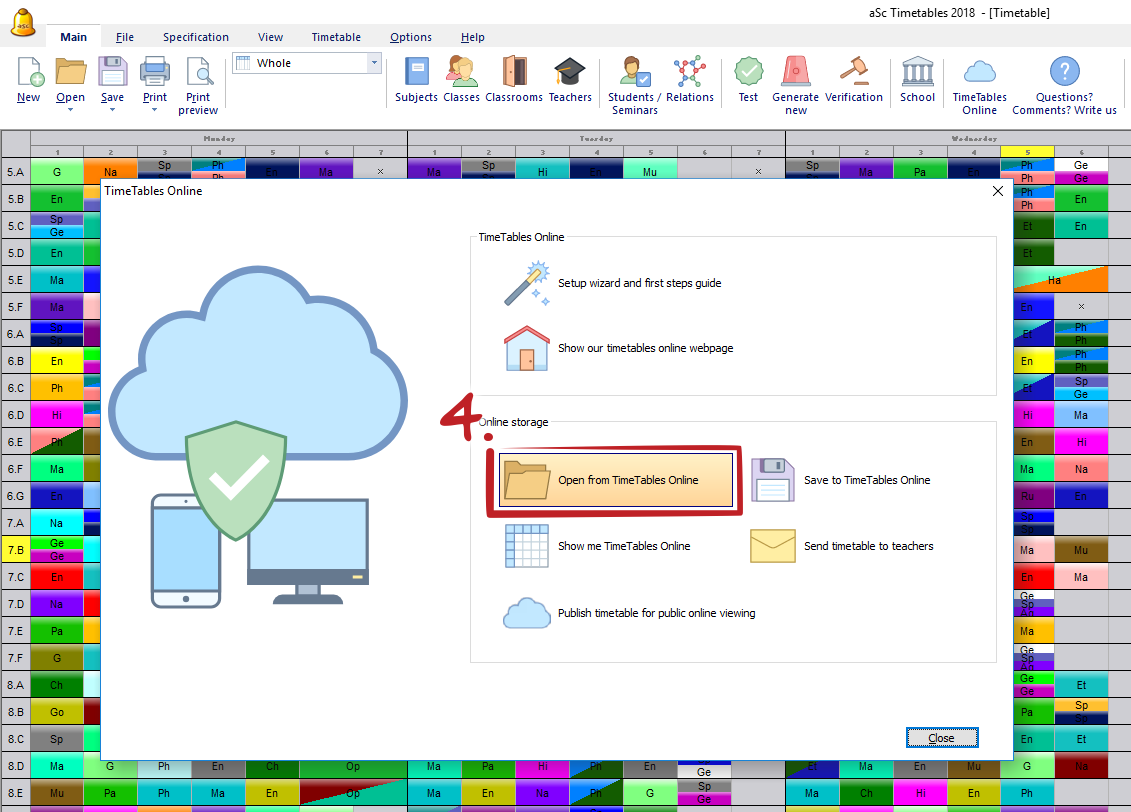Click Open from TimeTables Online
The width and height of the screenshot is (1131, 812).
coord(616,480)
